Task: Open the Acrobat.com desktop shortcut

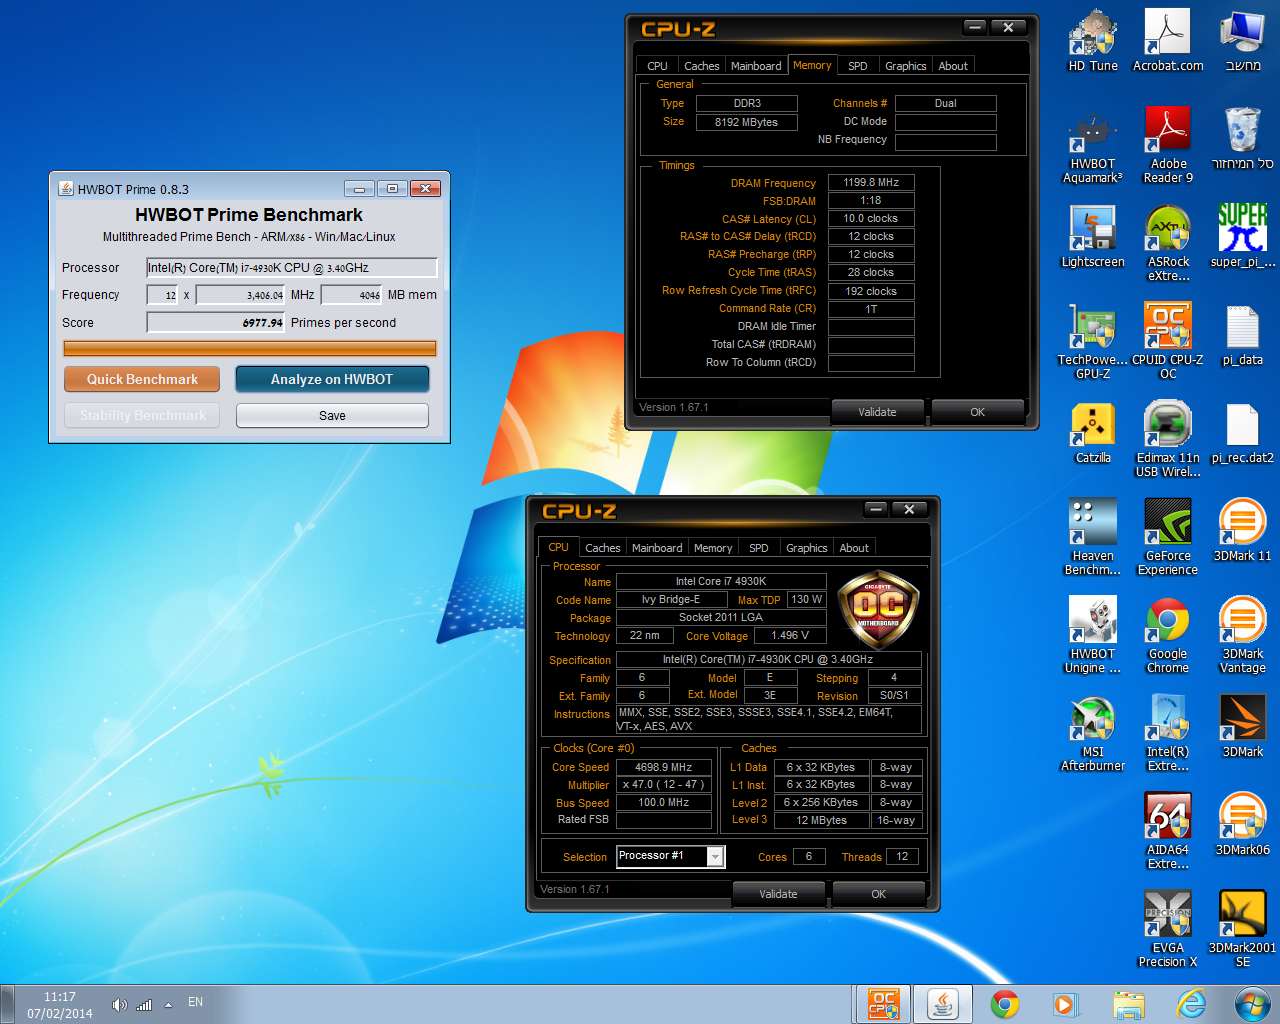Action: click(1168, 41)
